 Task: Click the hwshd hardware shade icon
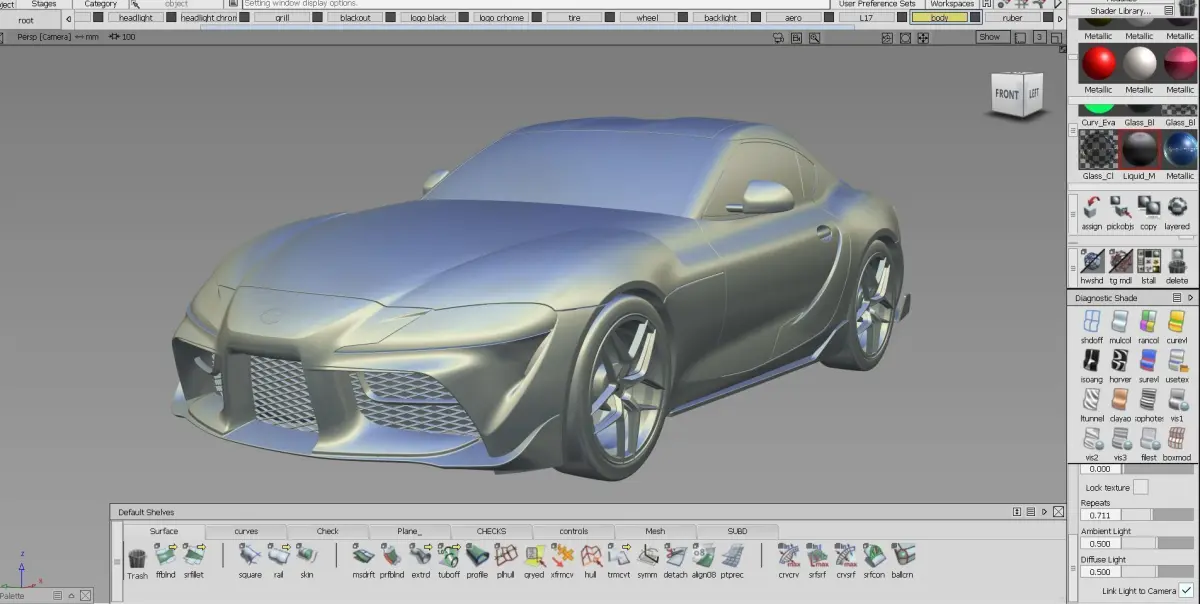[1092, 266]
